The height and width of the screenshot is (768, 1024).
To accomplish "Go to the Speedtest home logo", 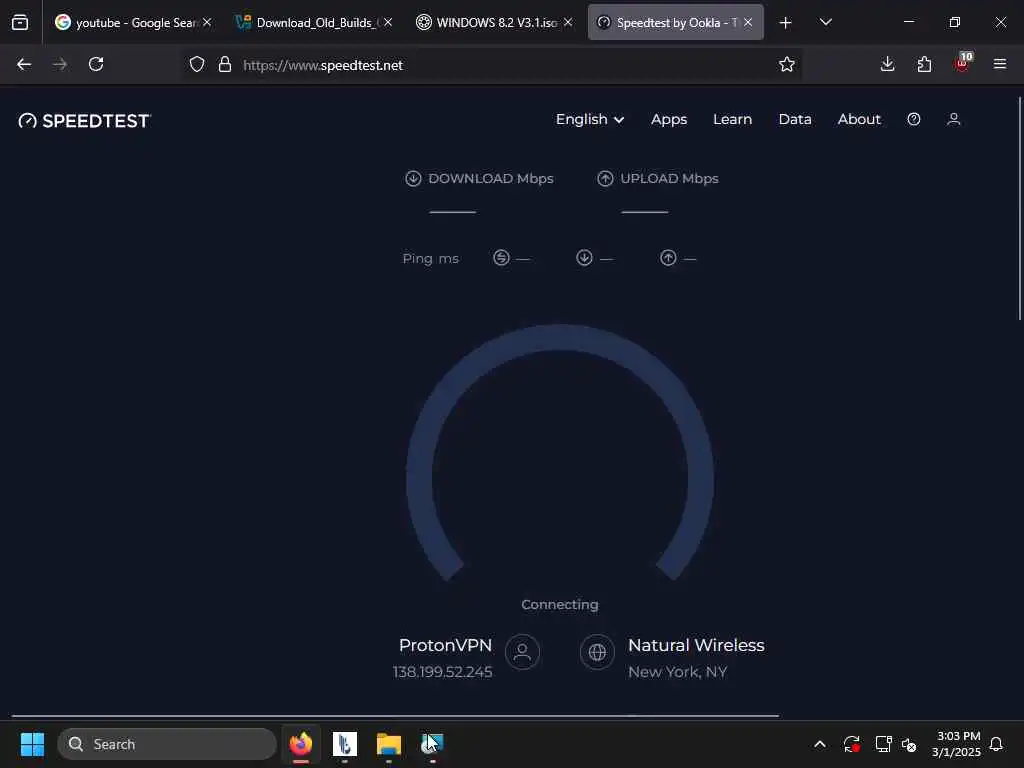I will pos(85,121).
